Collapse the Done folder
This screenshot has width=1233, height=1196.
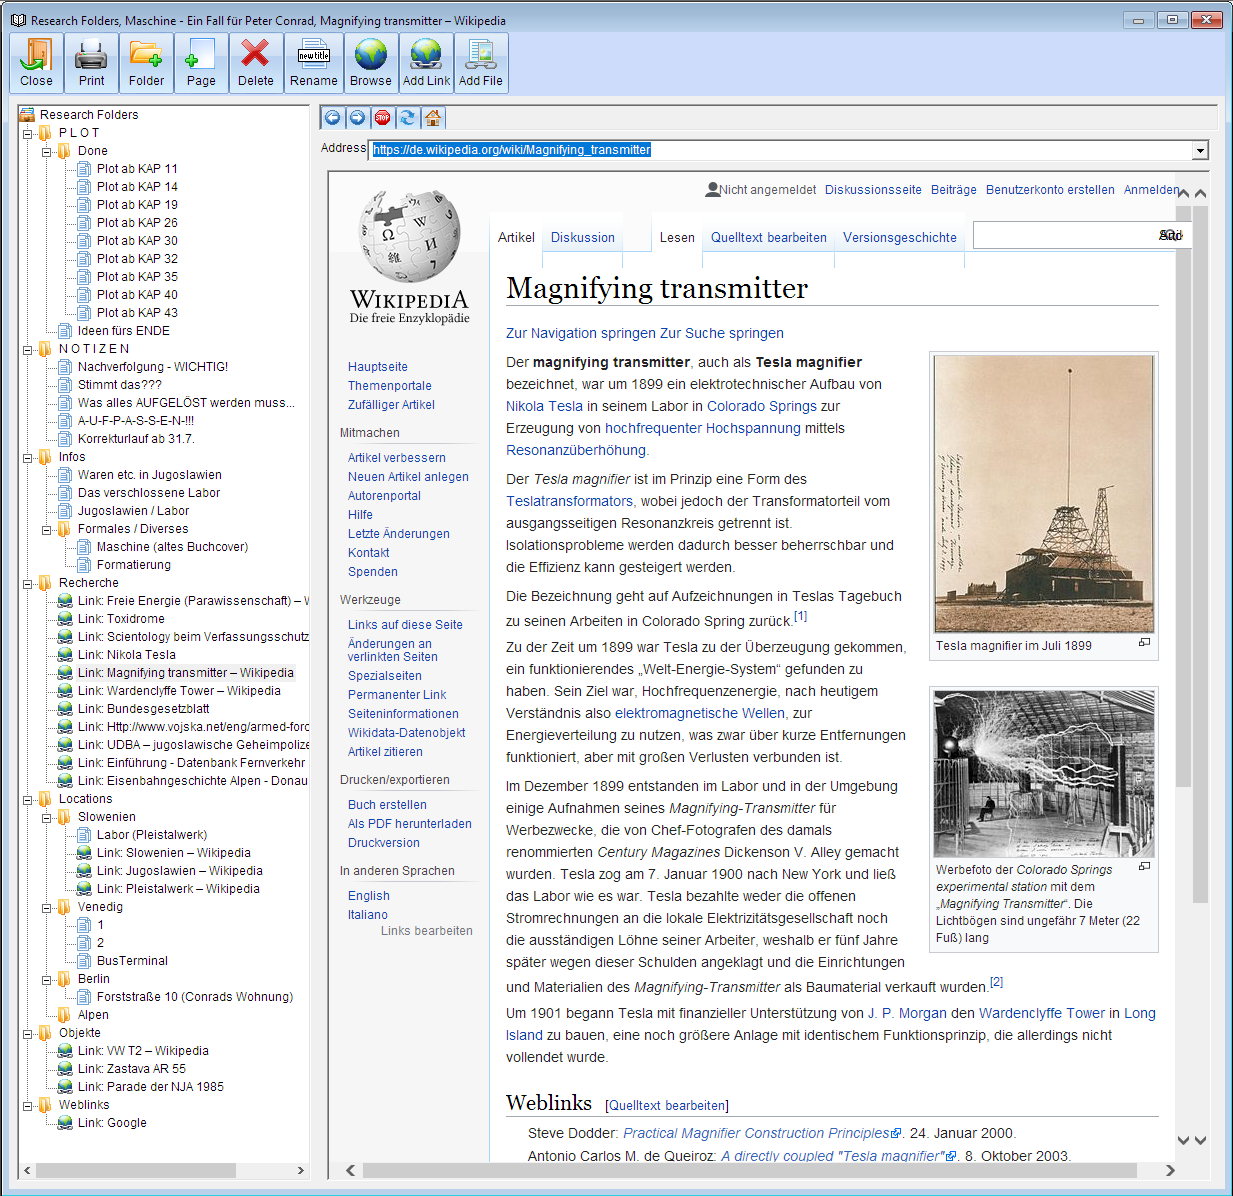(47, 151)
